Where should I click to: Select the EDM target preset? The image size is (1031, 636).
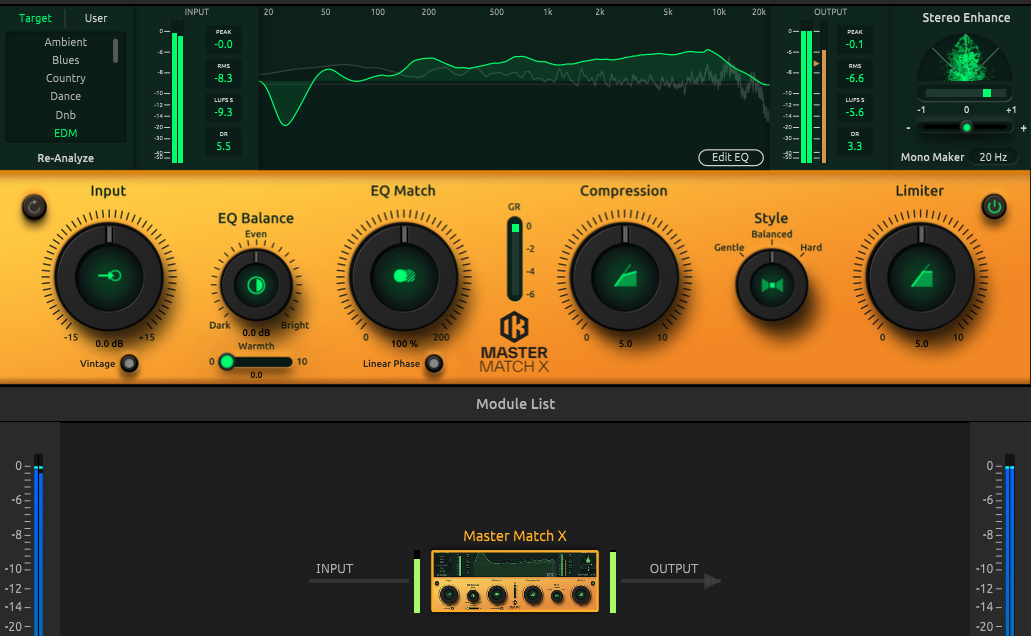tap(66, 133)
